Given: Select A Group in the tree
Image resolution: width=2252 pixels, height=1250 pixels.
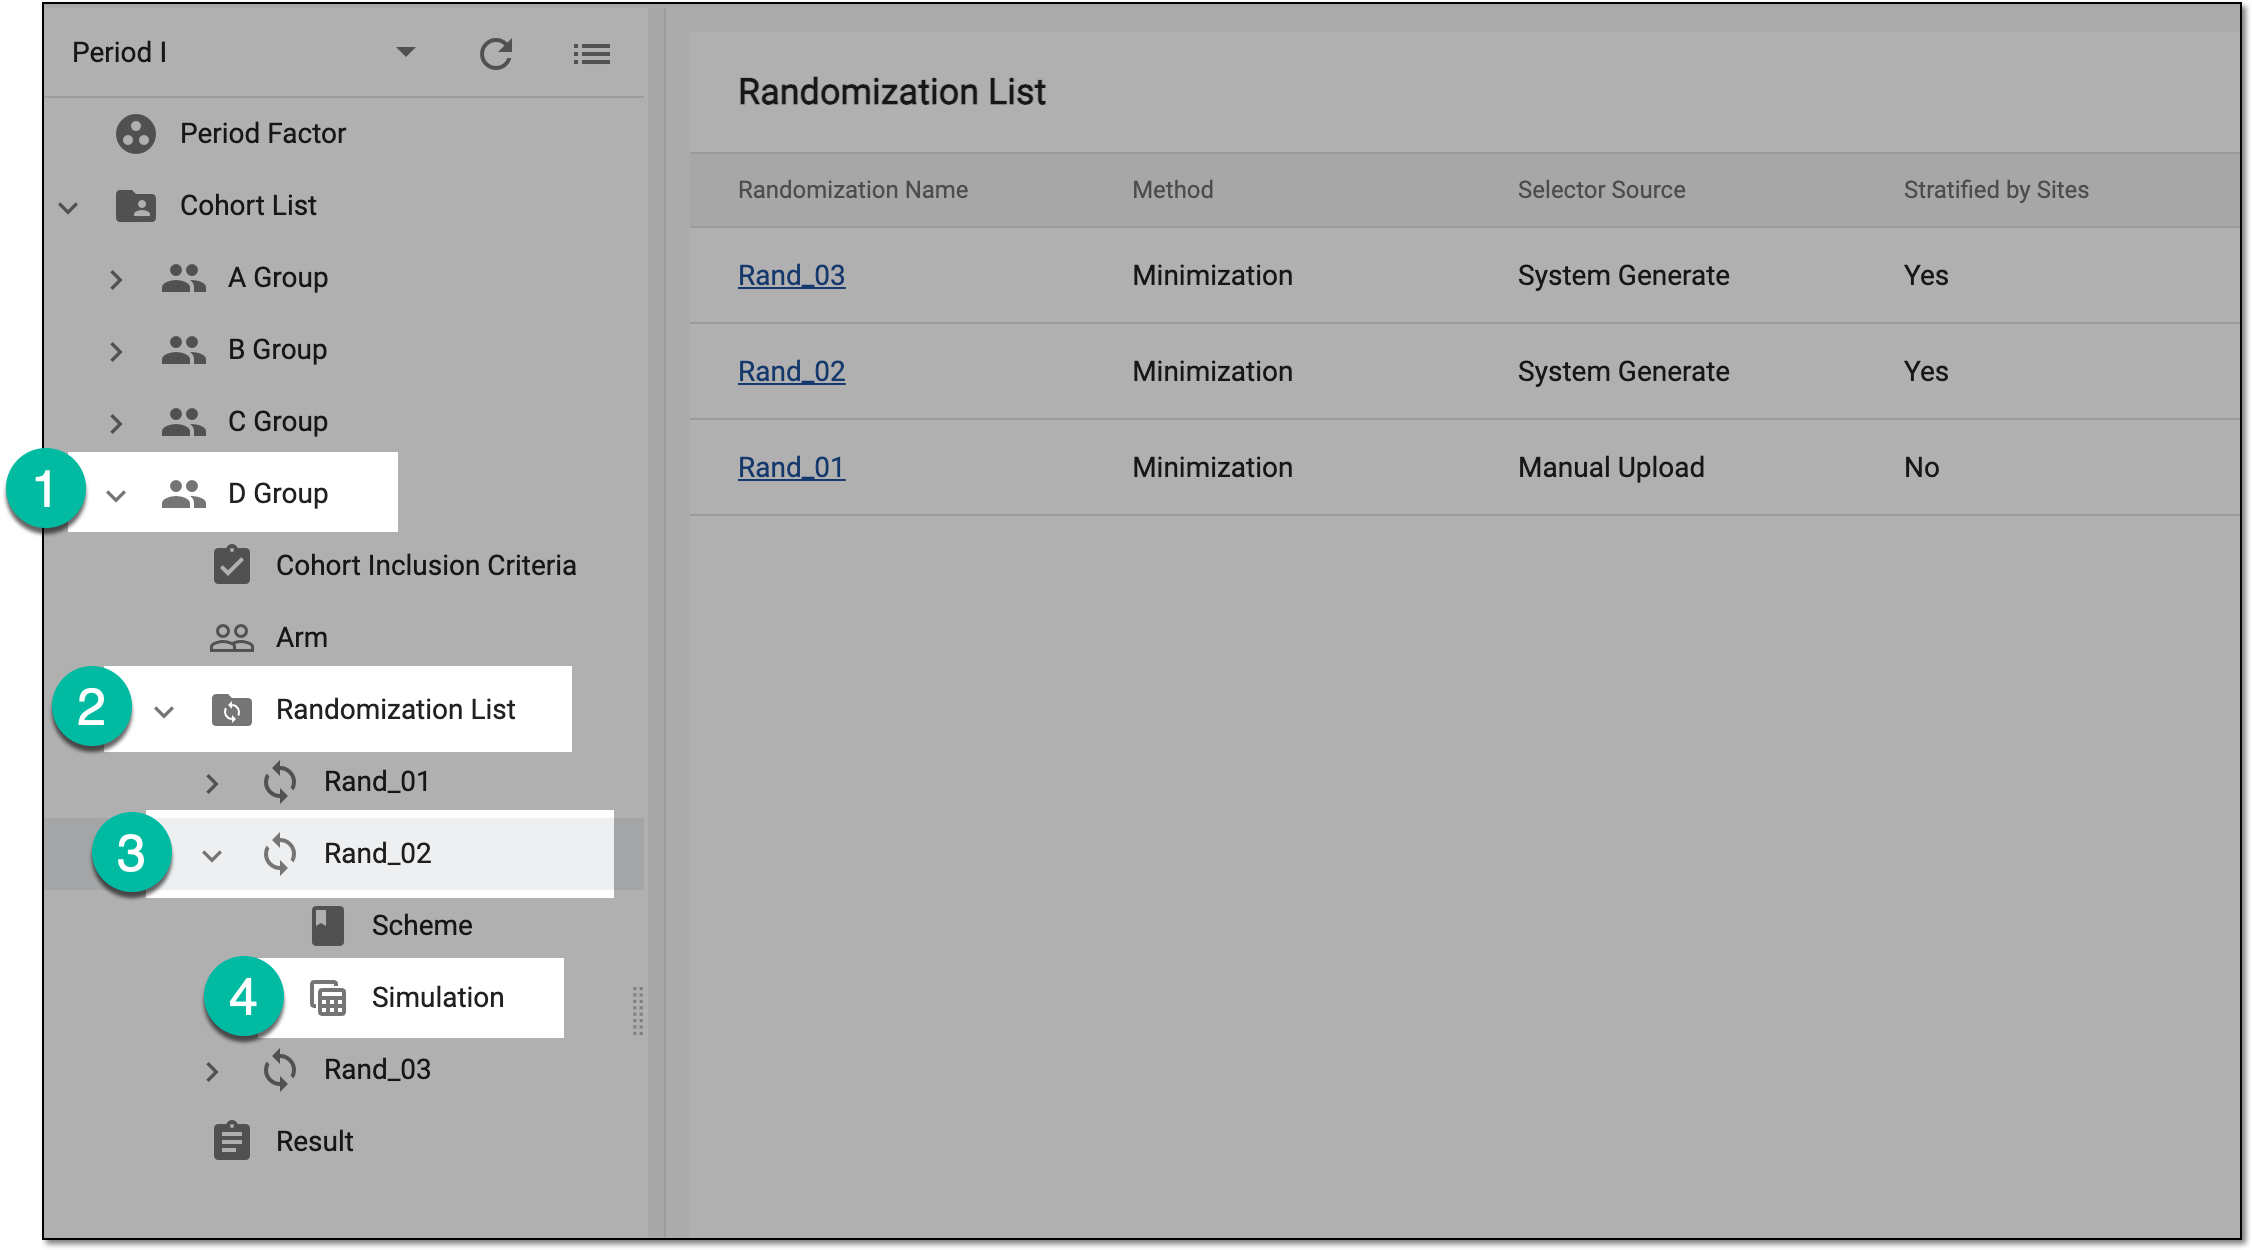Looking at the screenshot, I should coord(278,277).
